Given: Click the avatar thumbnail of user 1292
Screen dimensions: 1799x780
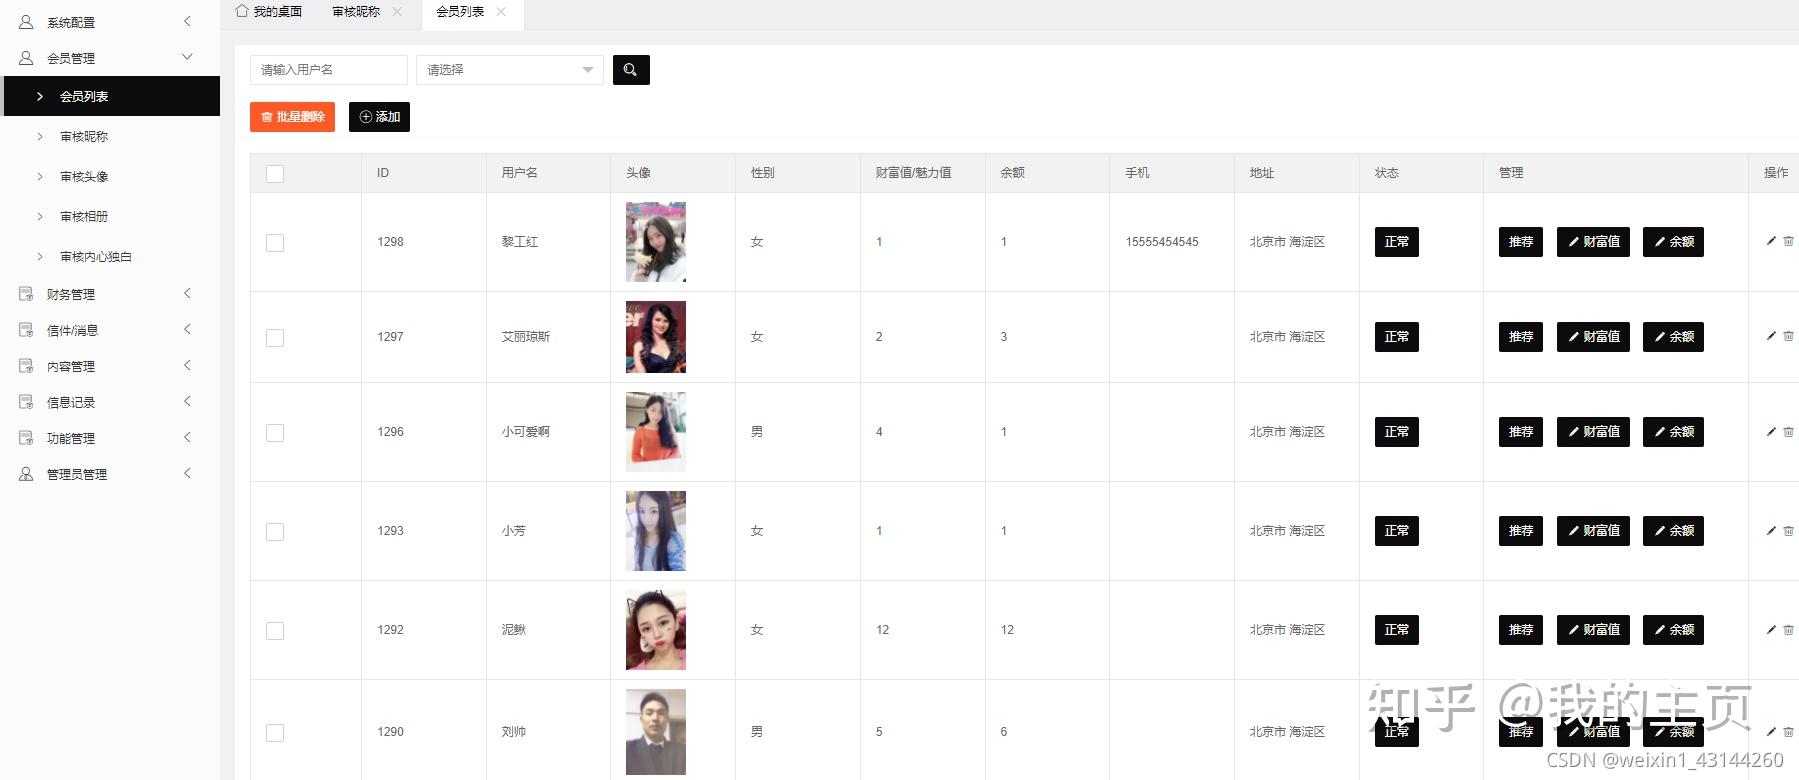Looking at the screenshot, I should click(x=655, y=630).
